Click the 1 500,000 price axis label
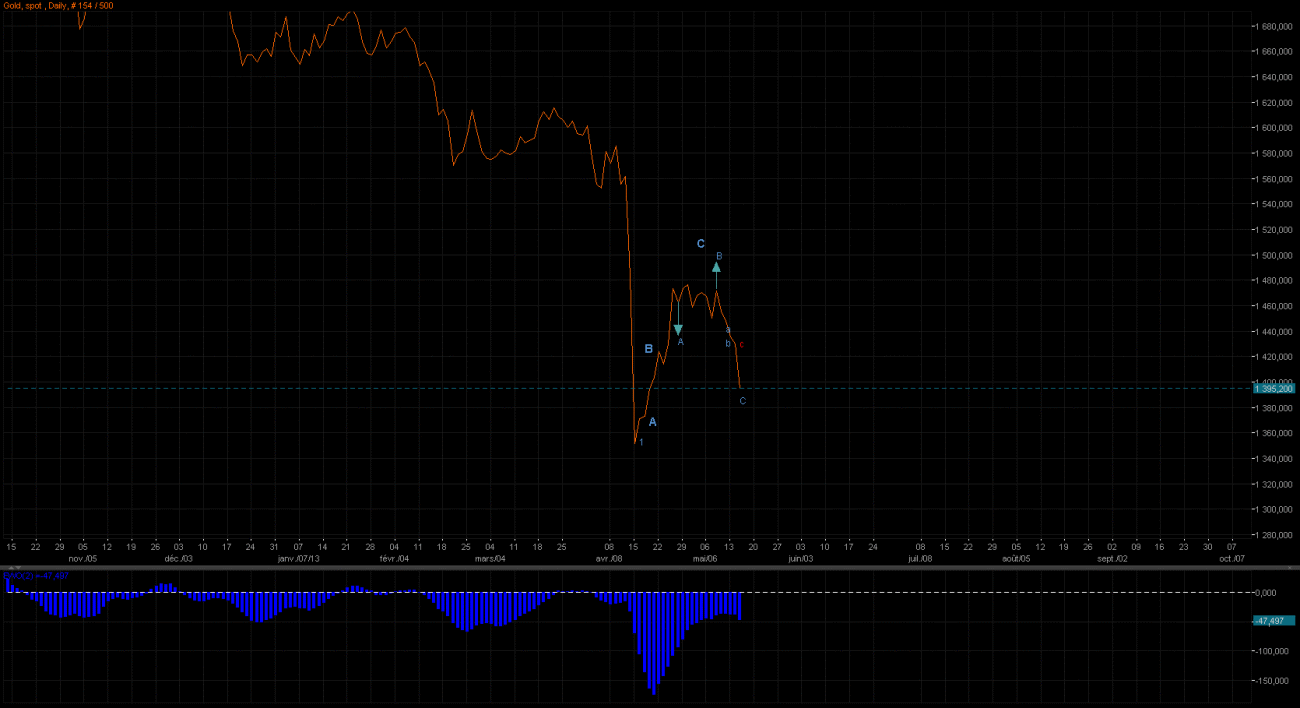 coord(1273,256)
